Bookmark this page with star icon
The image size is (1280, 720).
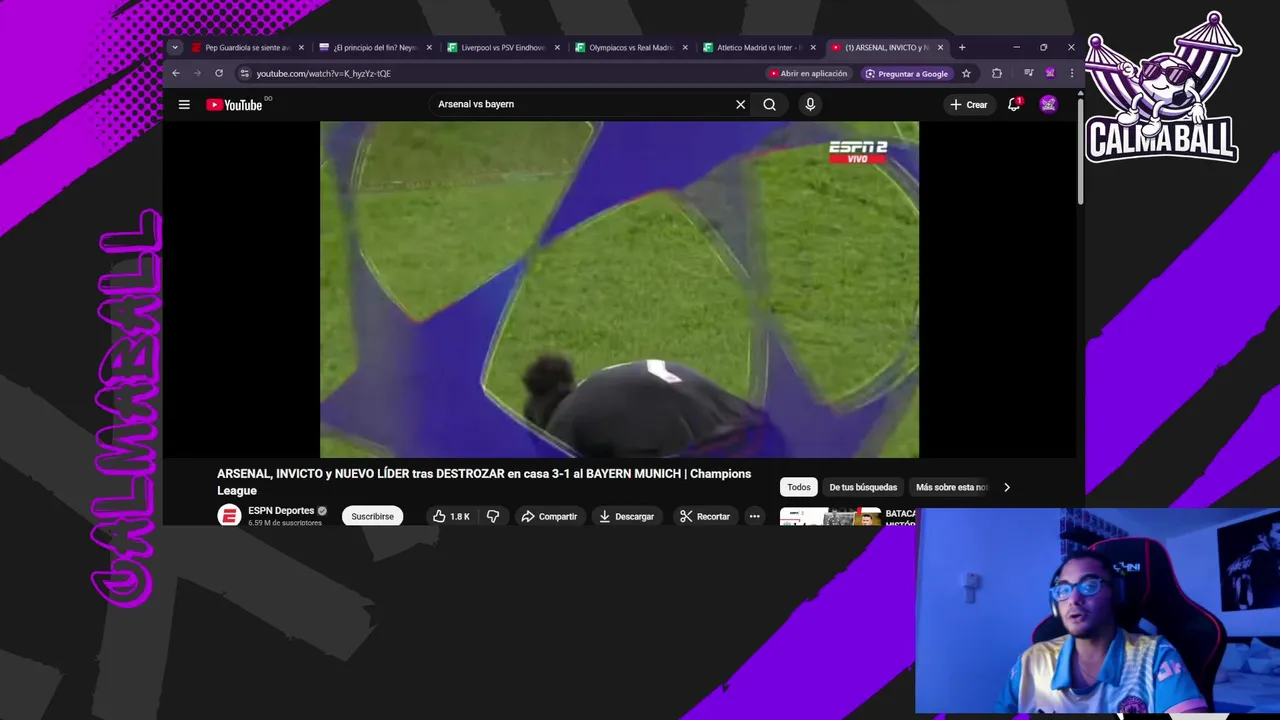point(966,73)
